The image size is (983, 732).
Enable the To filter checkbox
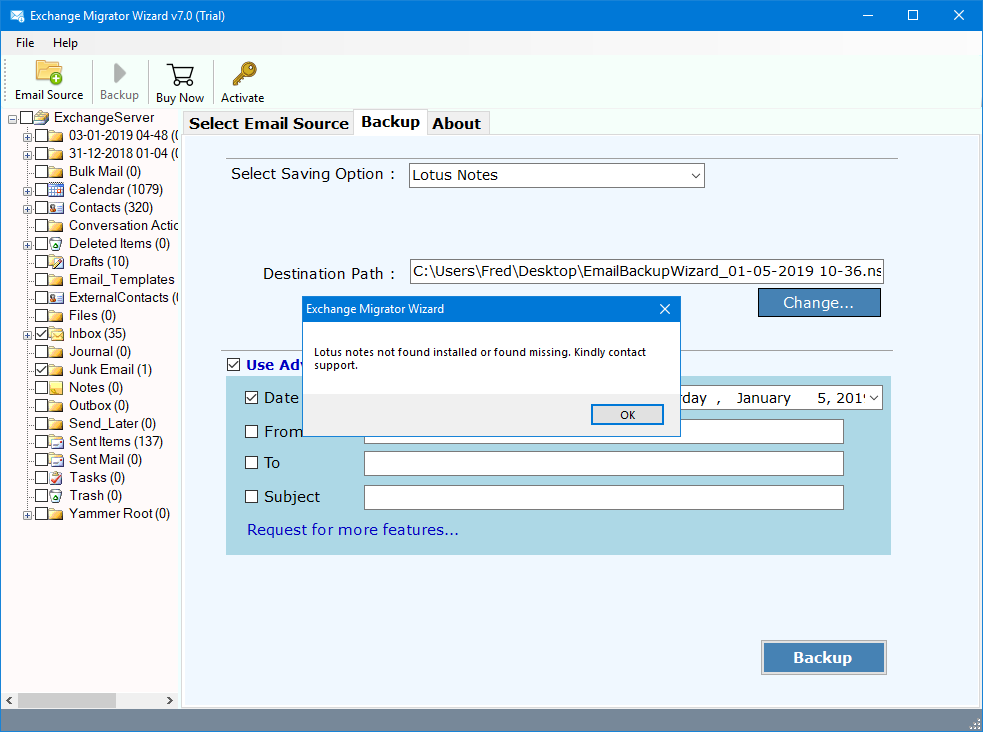pos(251,463)
